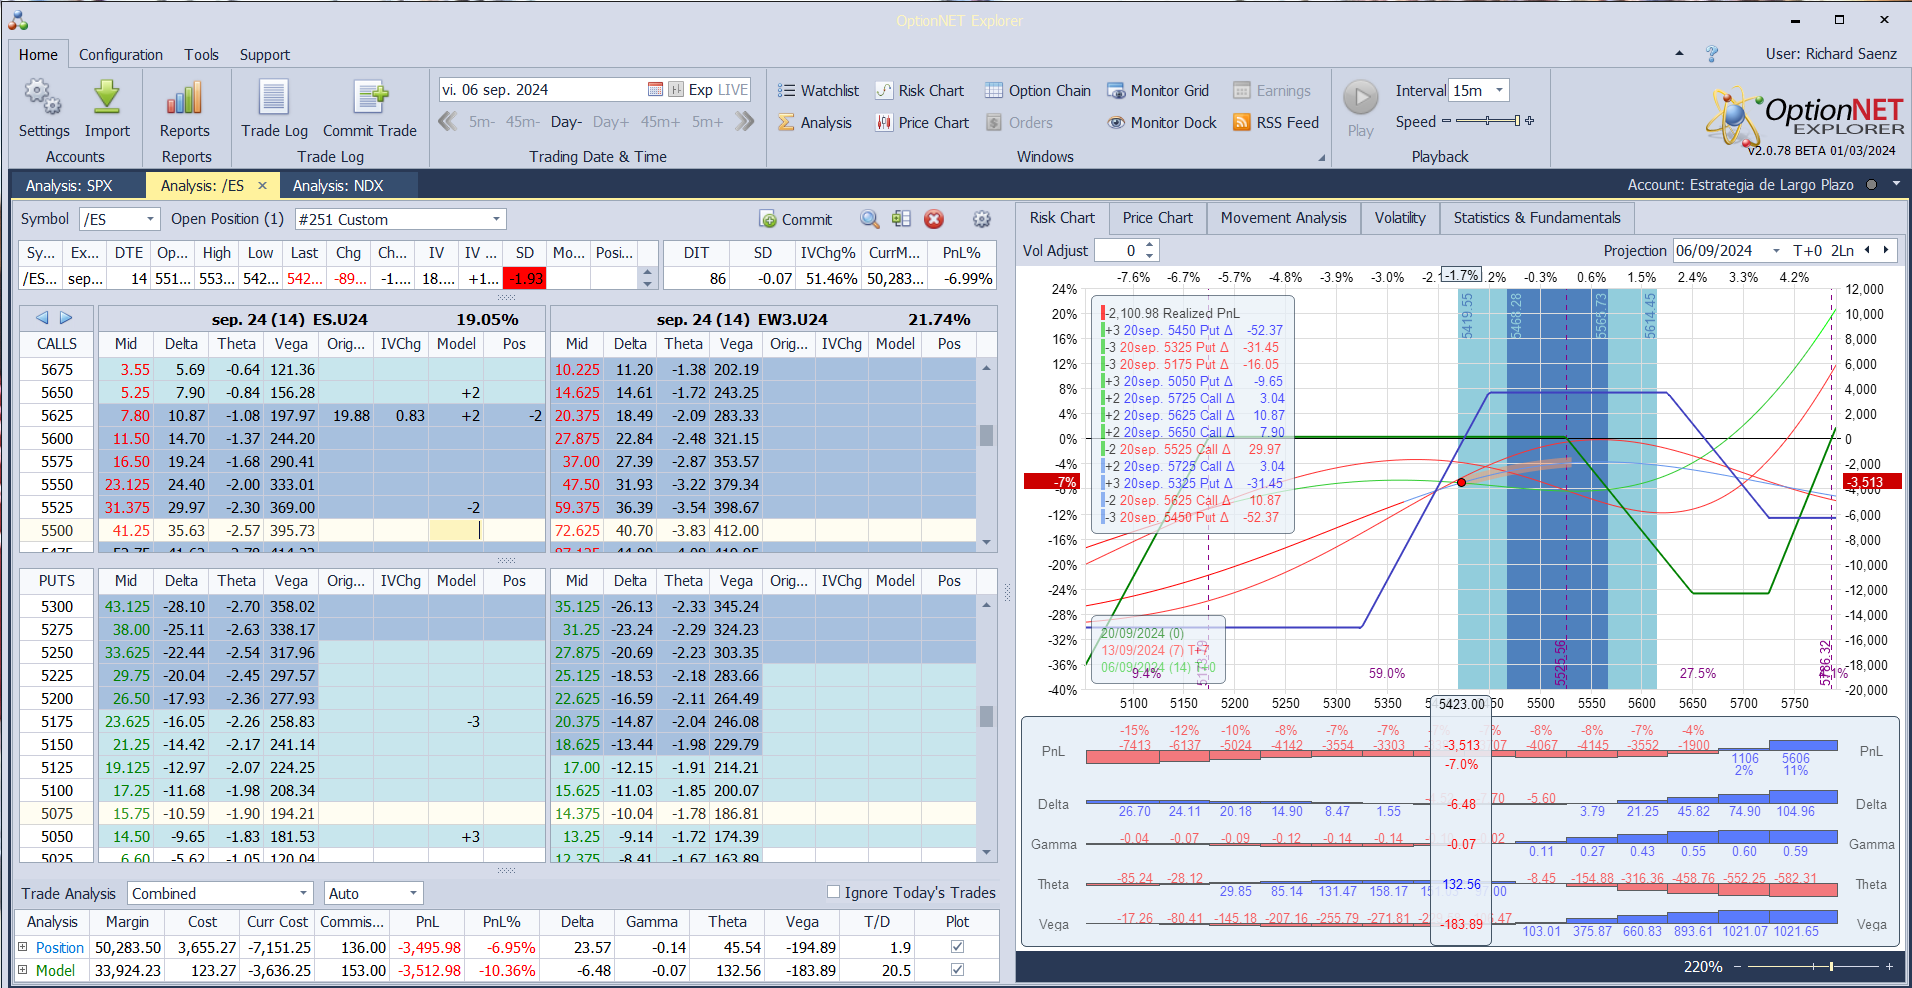Collapse the ribbon with the up arrow
This screenshot has height=988, width=1912.
click(x=1679, y=54)
